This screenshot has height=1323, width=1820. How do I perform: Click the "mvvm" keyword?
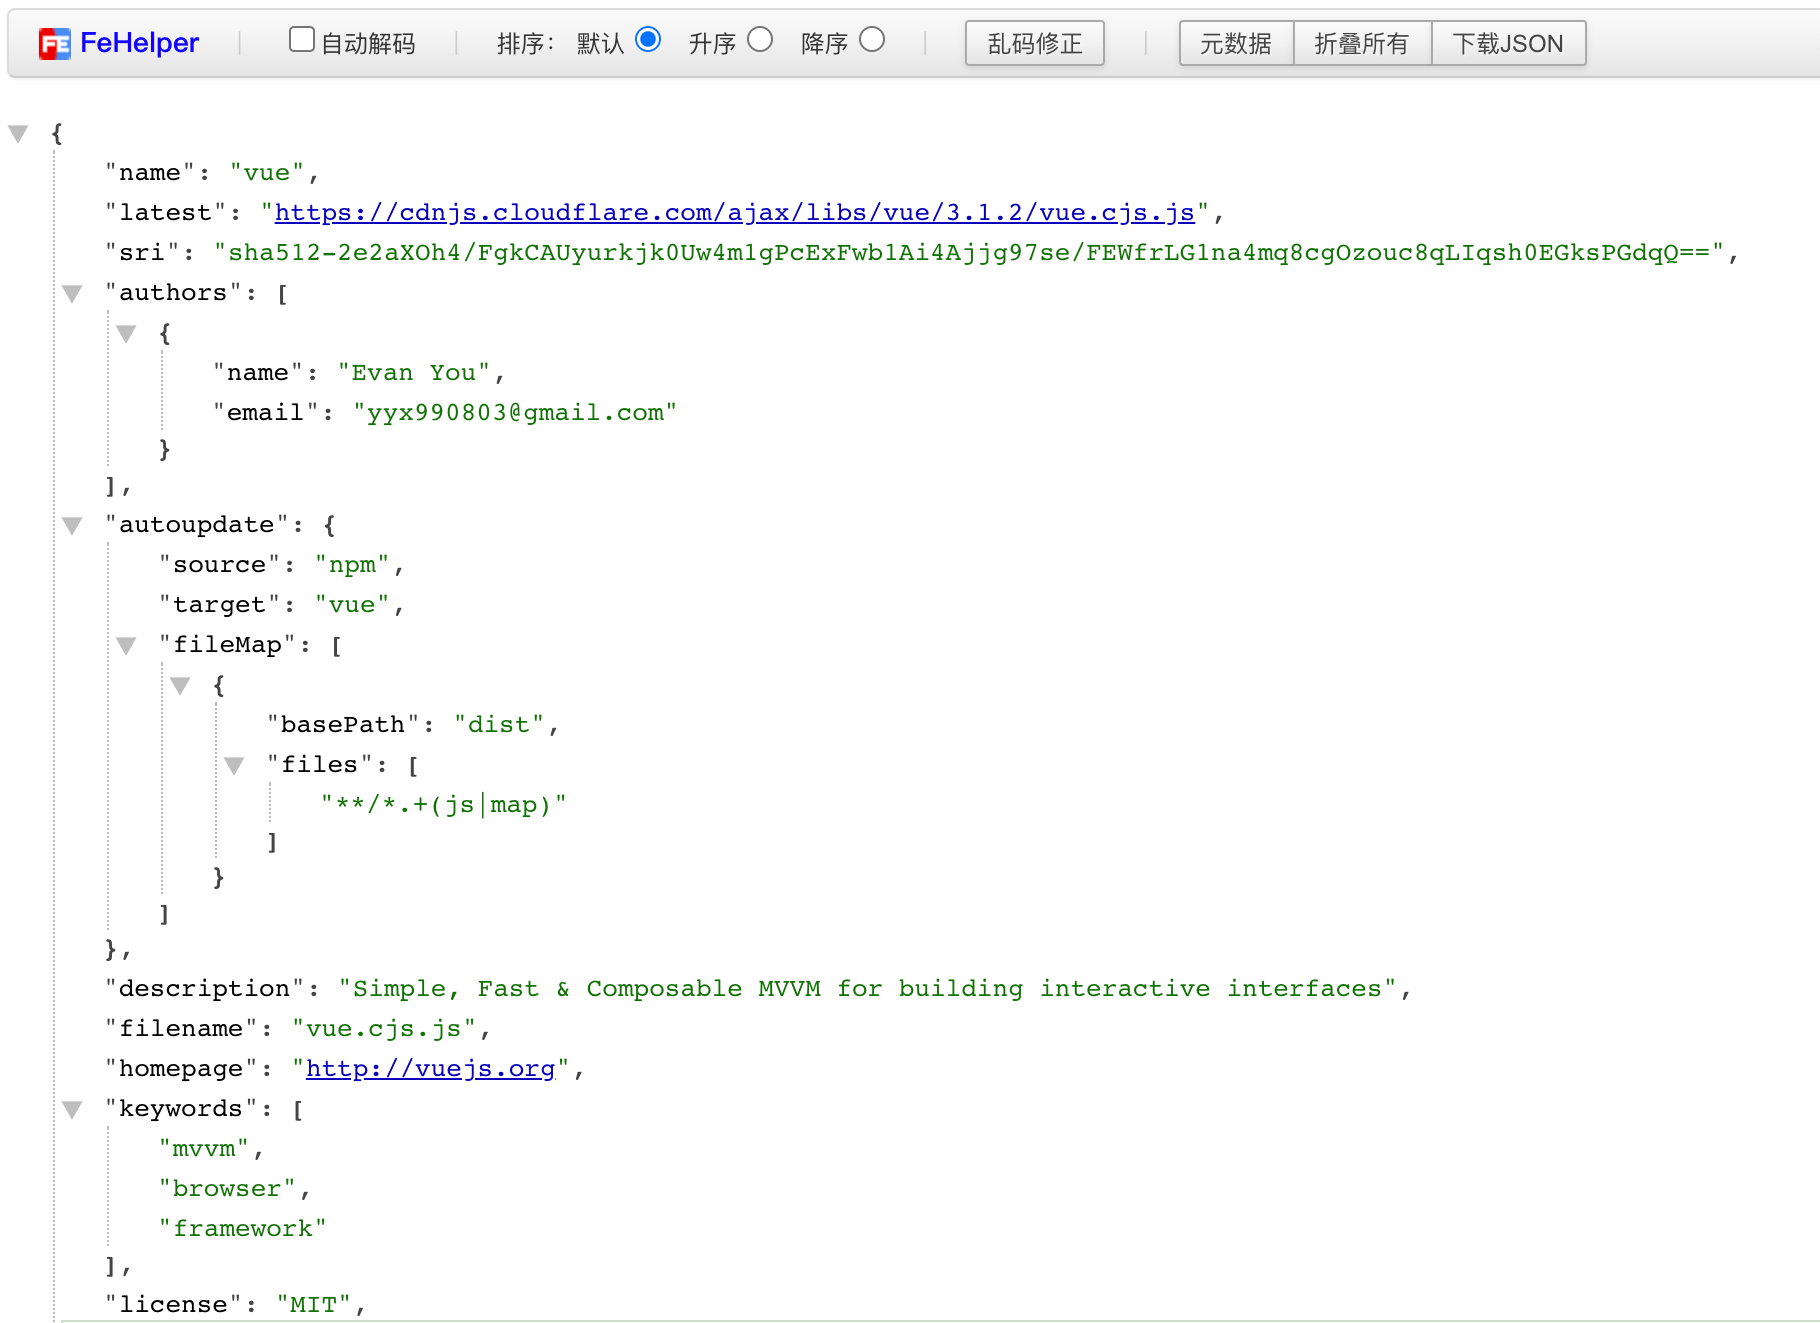tap(204, 1149)
